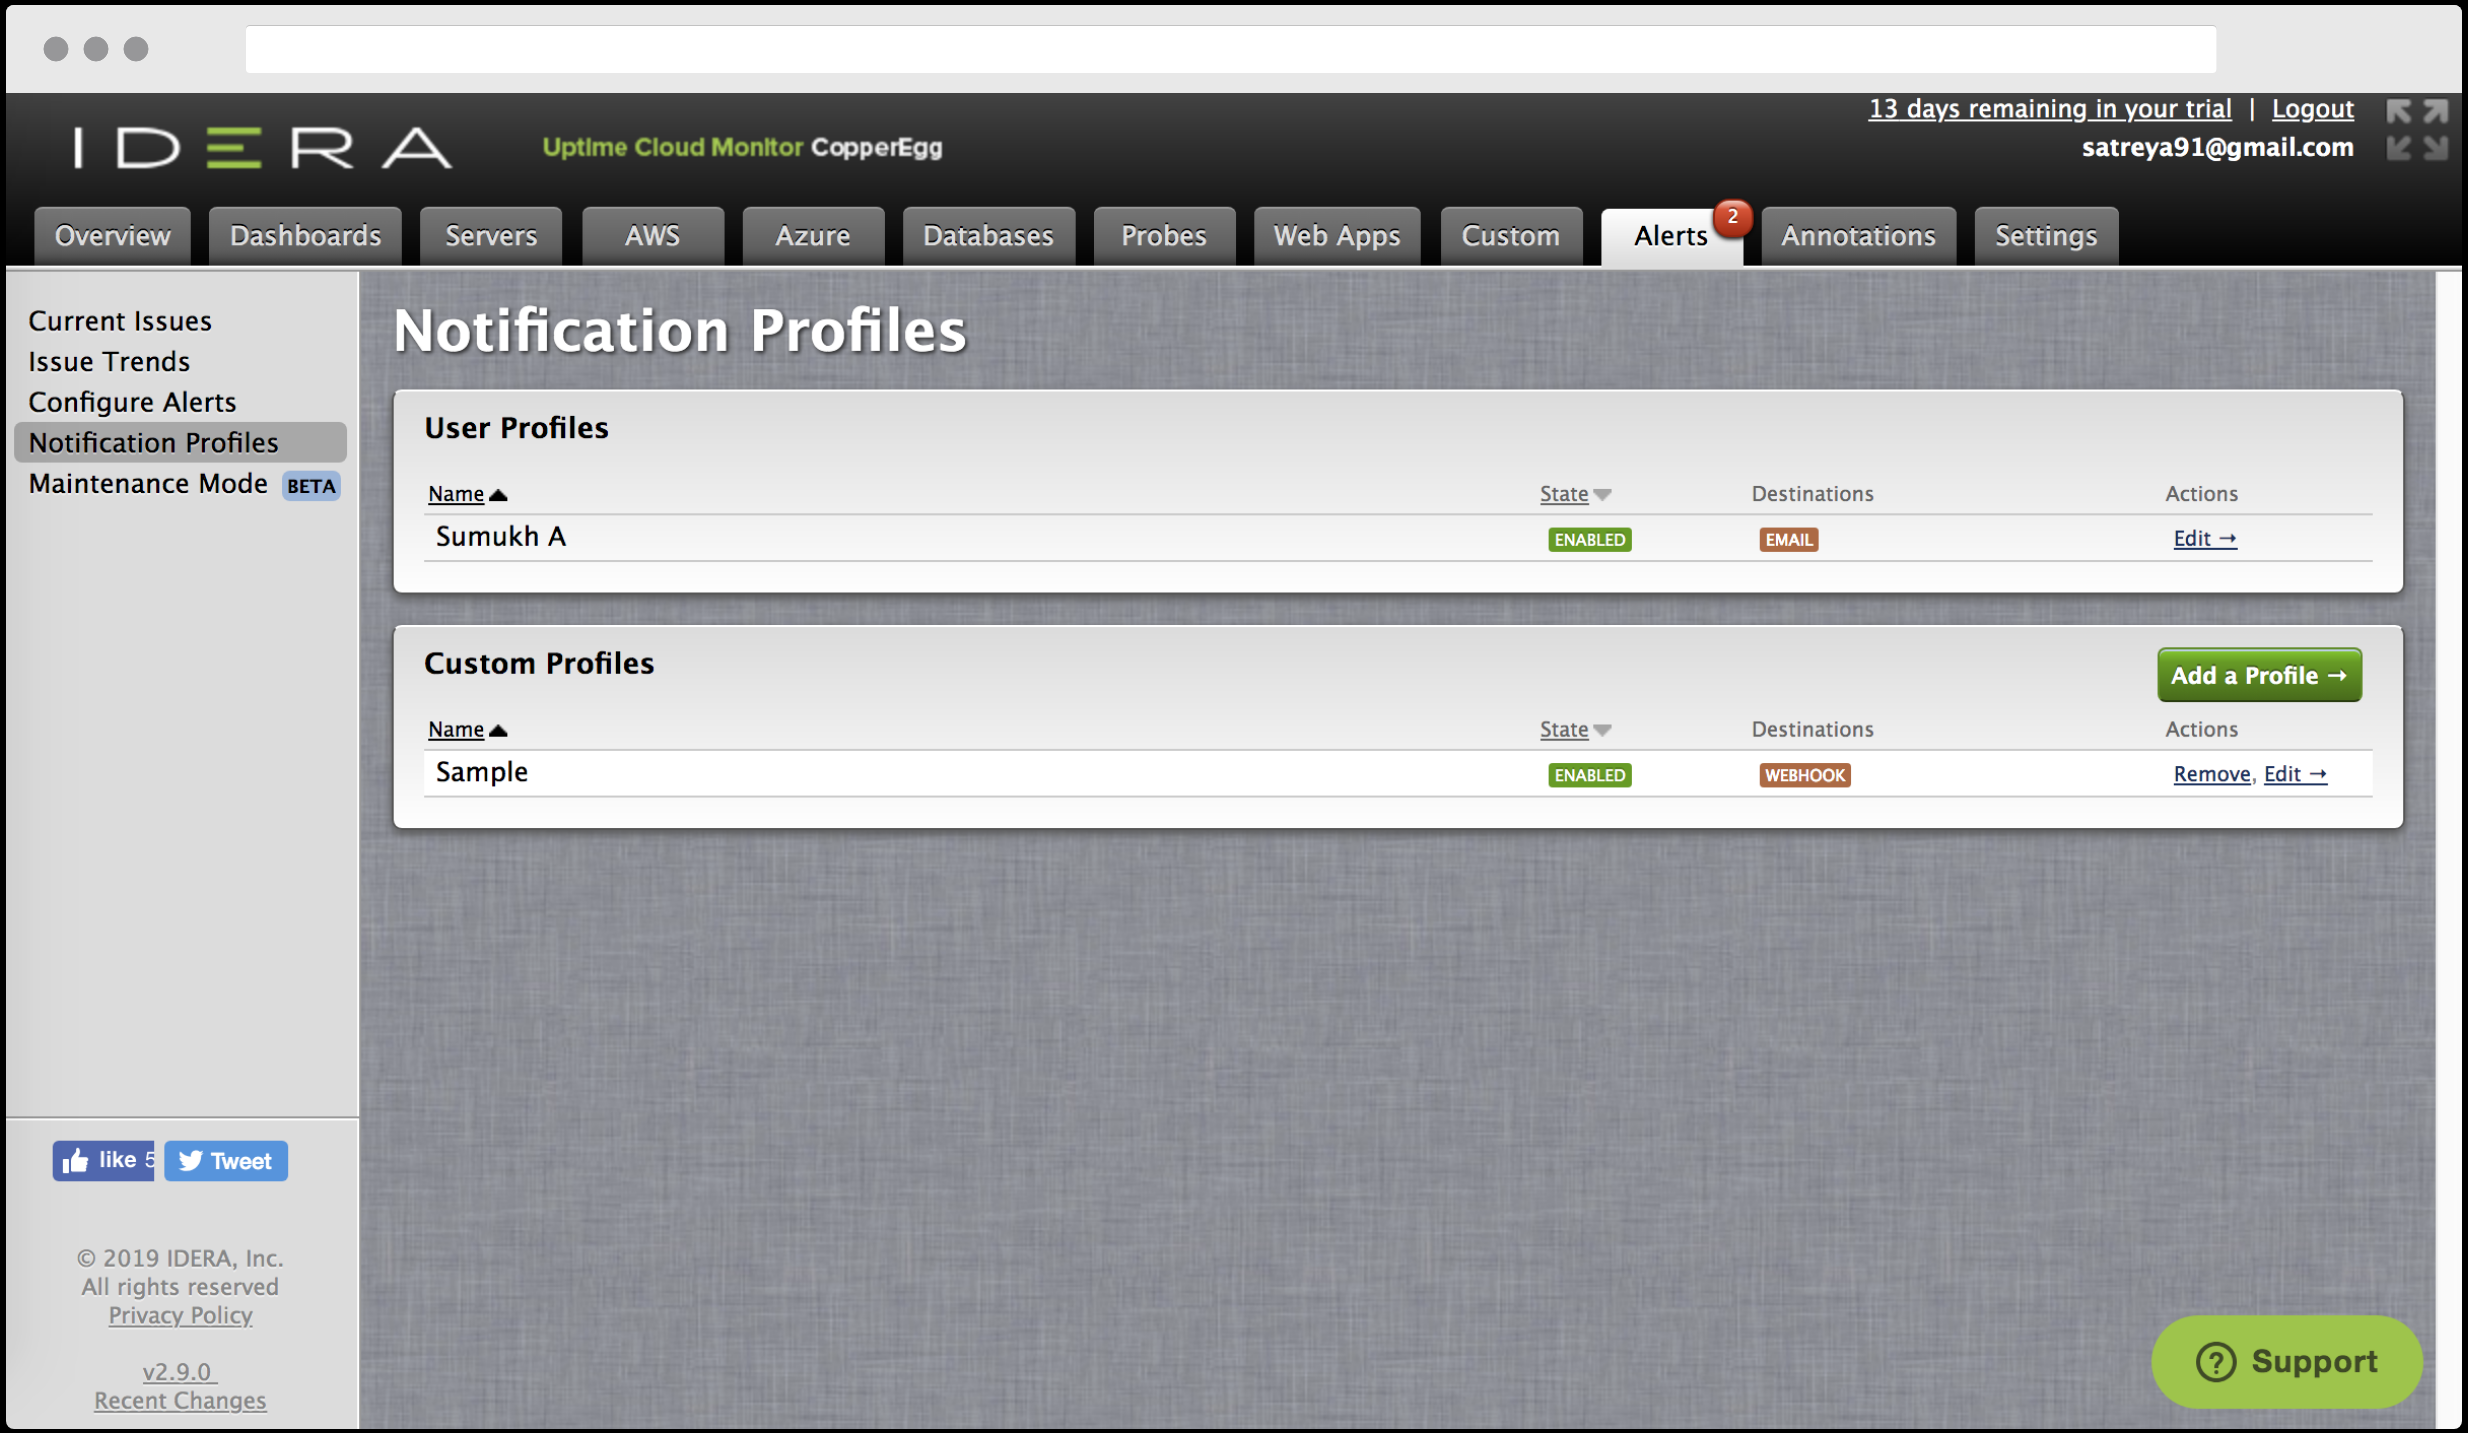Remove the Sample custom profile
Screen dimensions: 2468x1433
click(2210, 774)
